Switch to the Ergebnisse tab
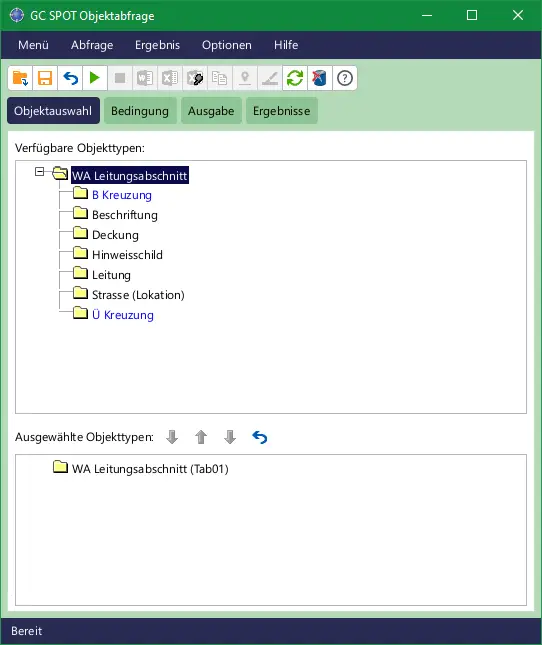542x645 pixels. tap(282, 111)
